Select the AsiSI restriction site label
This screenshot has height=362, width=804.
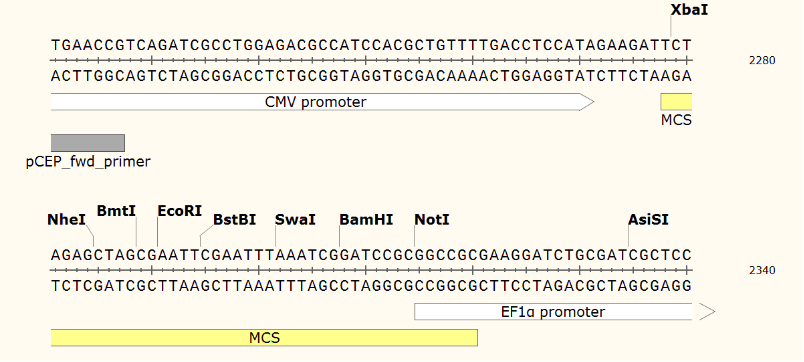tap(648, 220)
